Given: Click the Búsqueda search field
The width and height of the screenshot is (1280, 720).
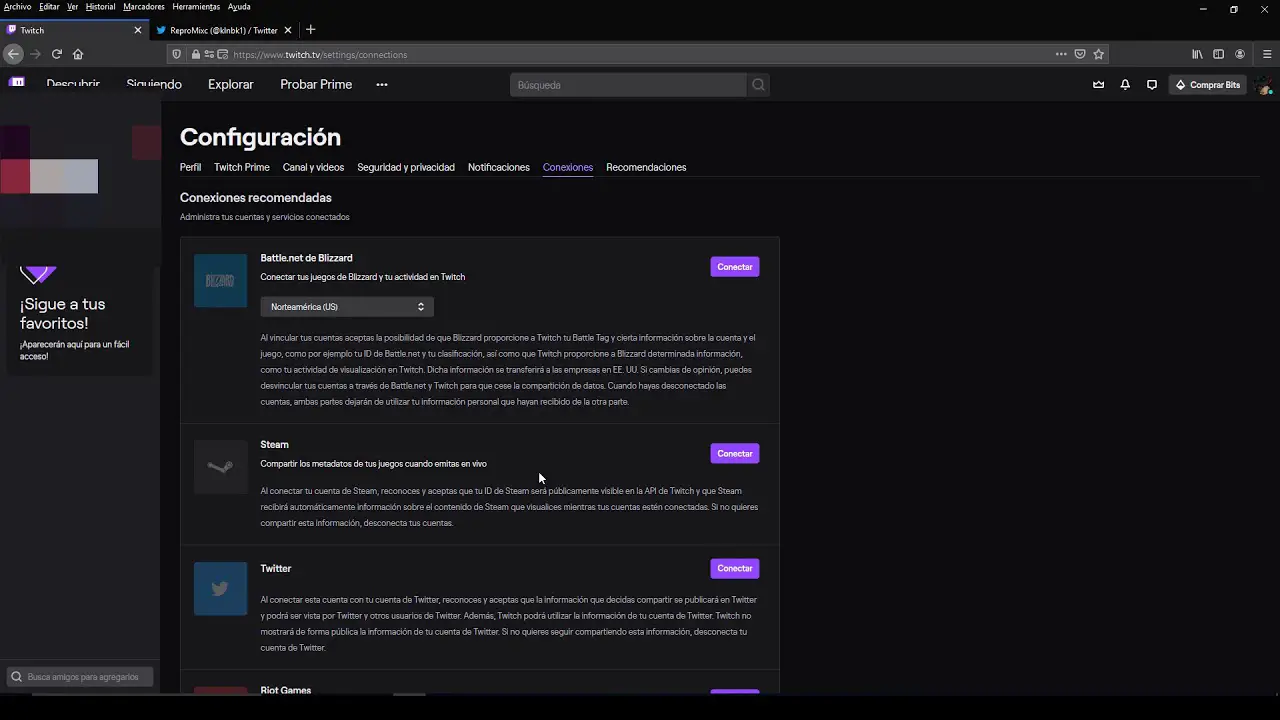Looking at the screenshot, I should 628,85.
